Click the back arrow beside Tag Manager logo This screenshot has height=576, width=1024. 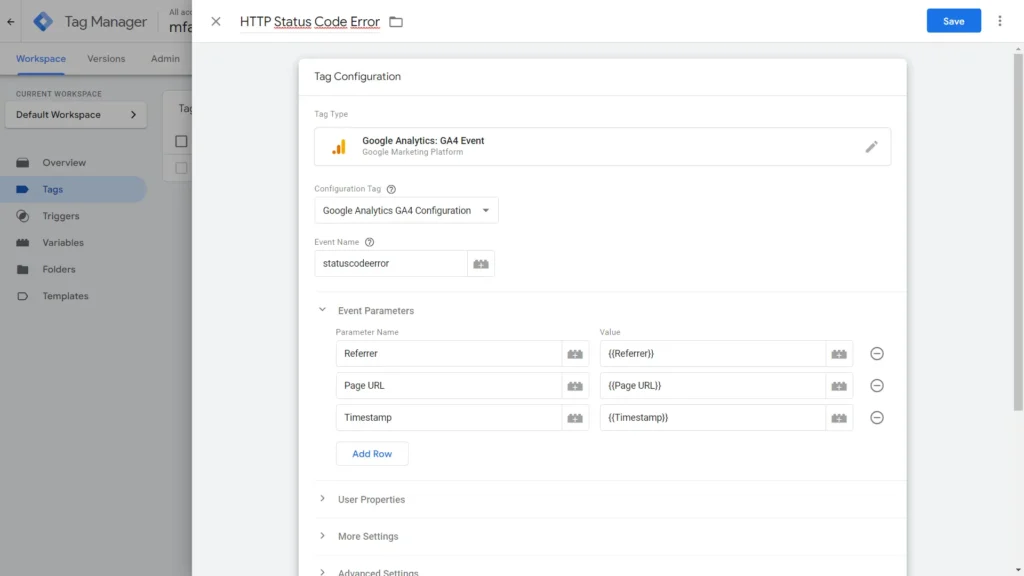(10, 20)
